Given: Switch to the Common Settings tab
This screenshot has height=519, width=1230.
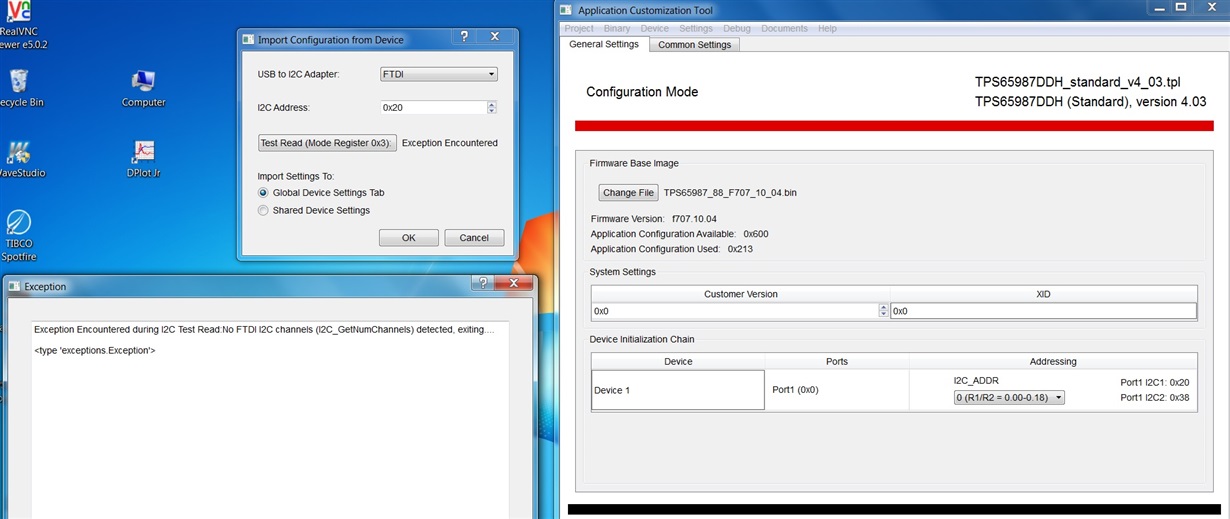Looking at the screenshot, I should (695, 45).
